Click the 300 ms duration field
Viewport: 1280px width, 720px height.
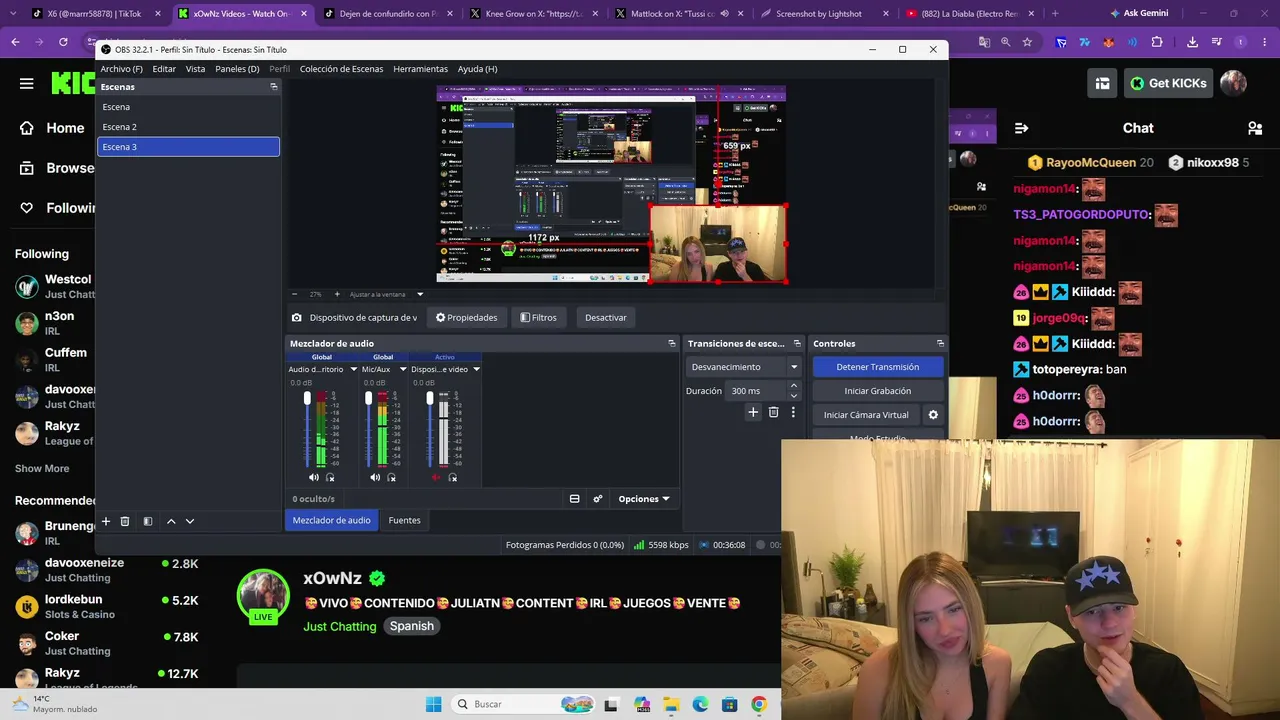pyautogui.click(x=756, y=391)
